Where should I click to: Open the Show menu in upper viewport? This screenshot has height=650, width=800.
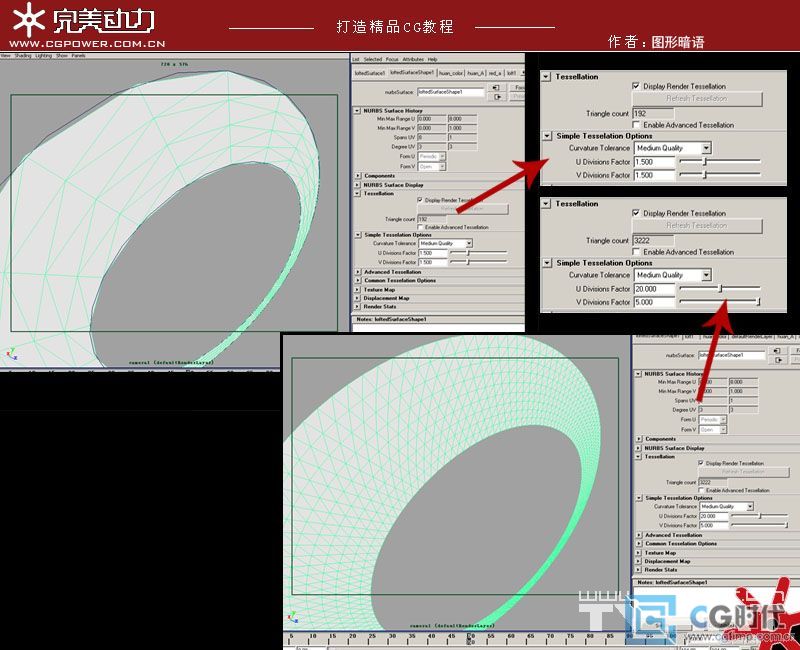point(62,56)
